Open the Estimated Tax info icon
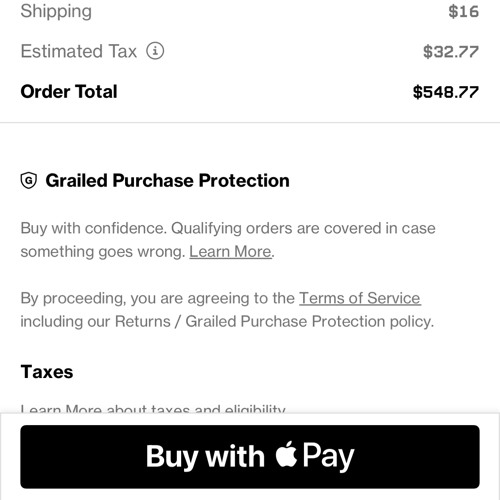 tap(155, 51)
